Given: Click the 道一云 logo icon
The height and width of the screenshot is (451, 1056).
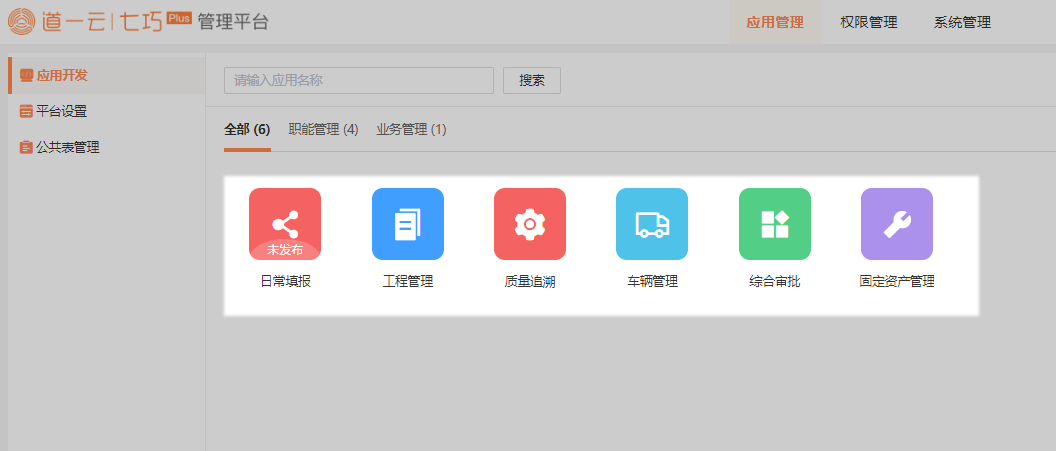Looking at the screenshot, I should pyautogui.click(x=24, y=22).
